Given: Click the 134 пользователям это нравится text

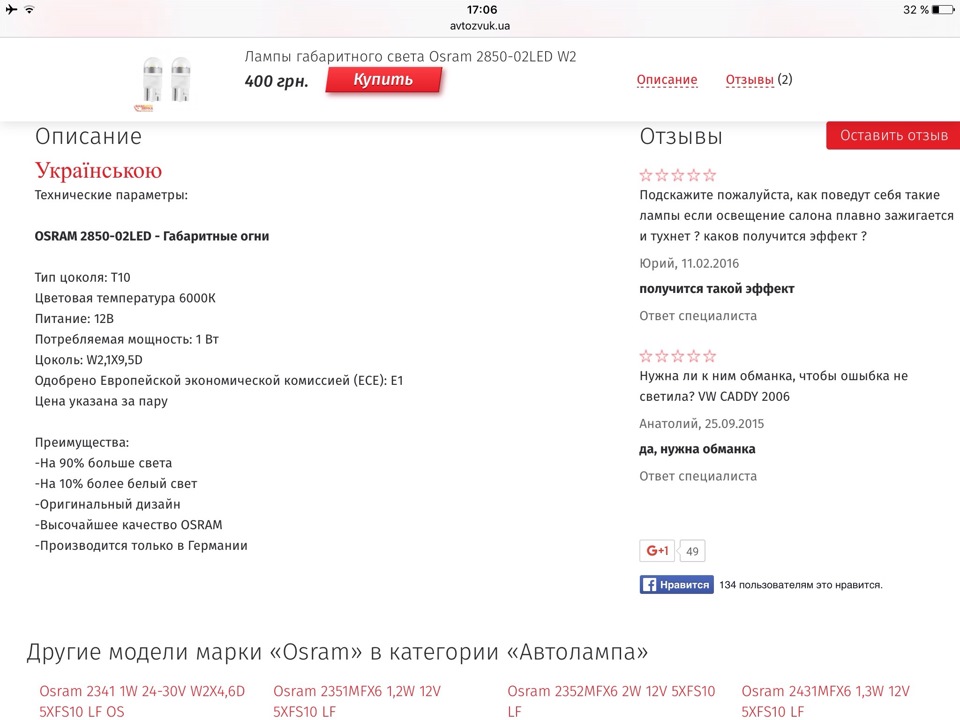Looking at the screenshot, I should click(x=801, y=585).
